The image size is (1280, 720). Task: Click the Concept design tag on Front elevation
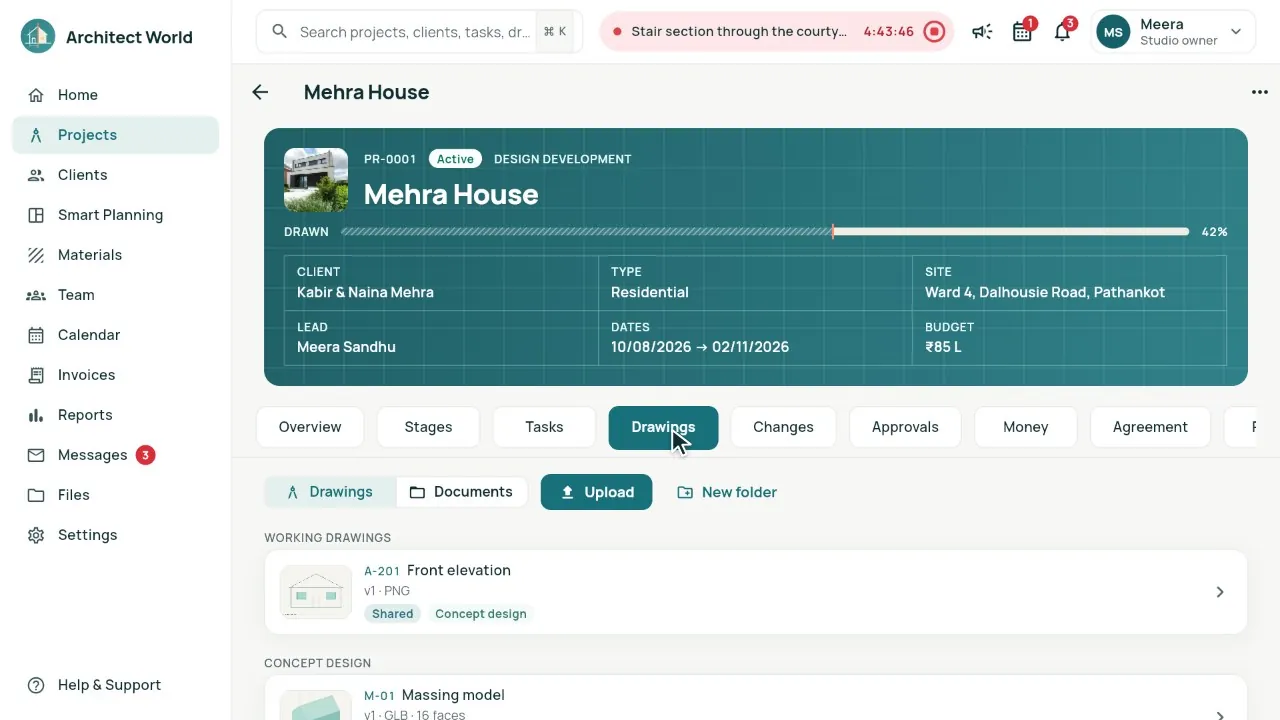tap(481, 614)
